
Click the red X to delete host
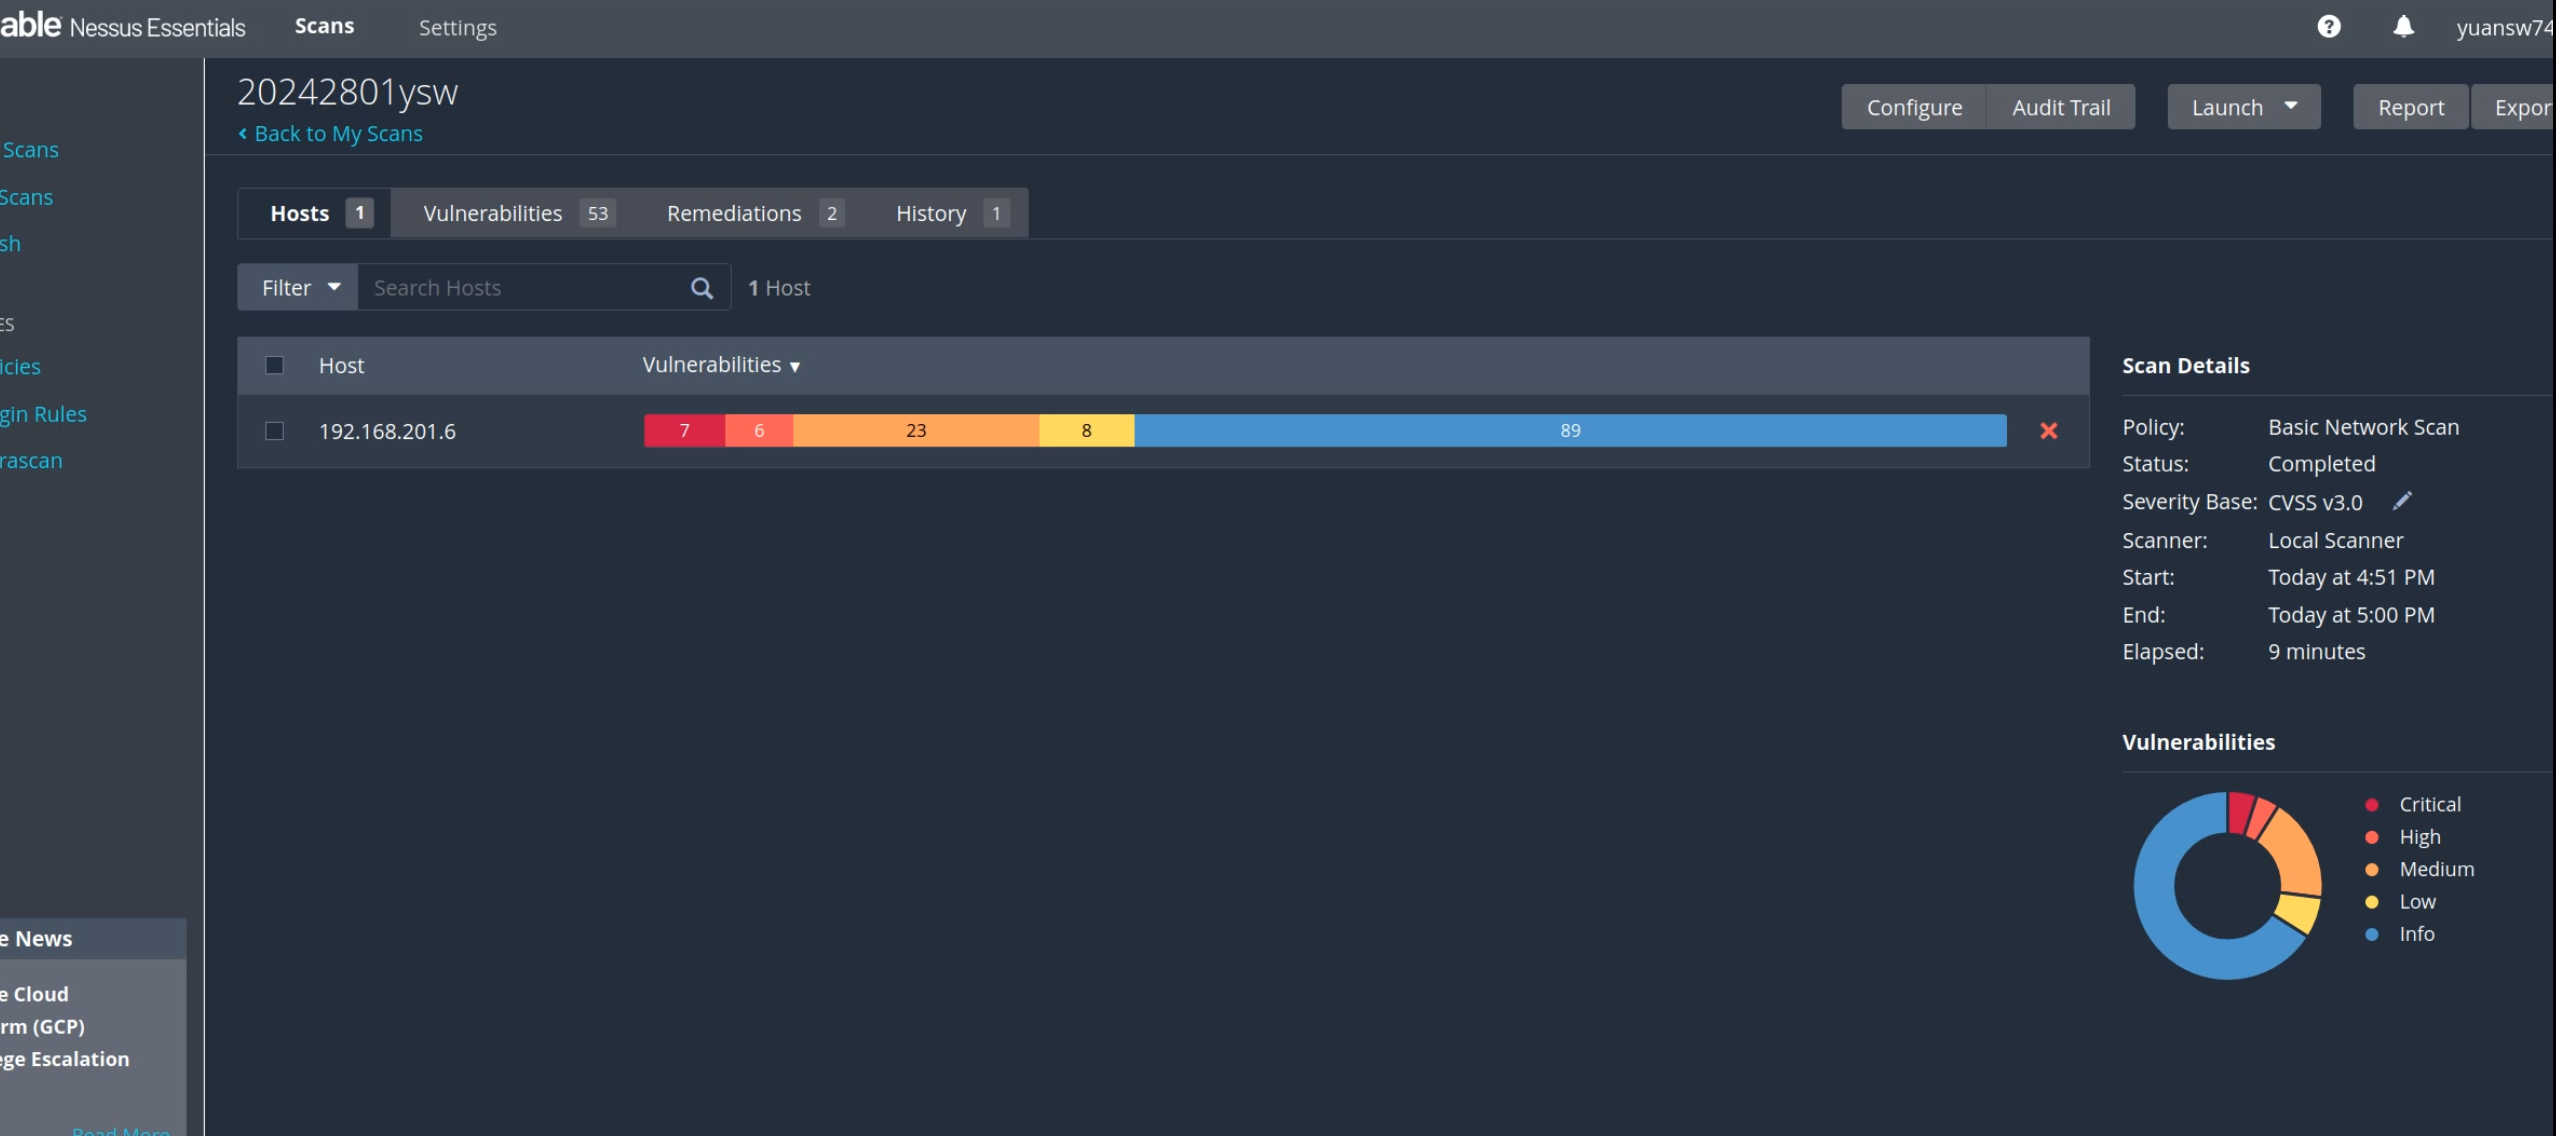pos(2048,431)
